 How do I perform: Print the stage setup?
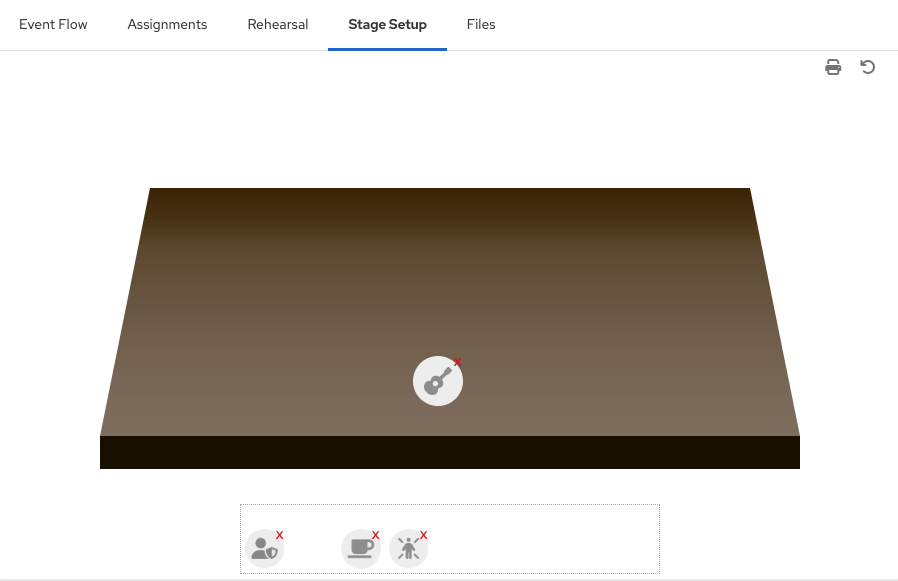tap(833, 67)
